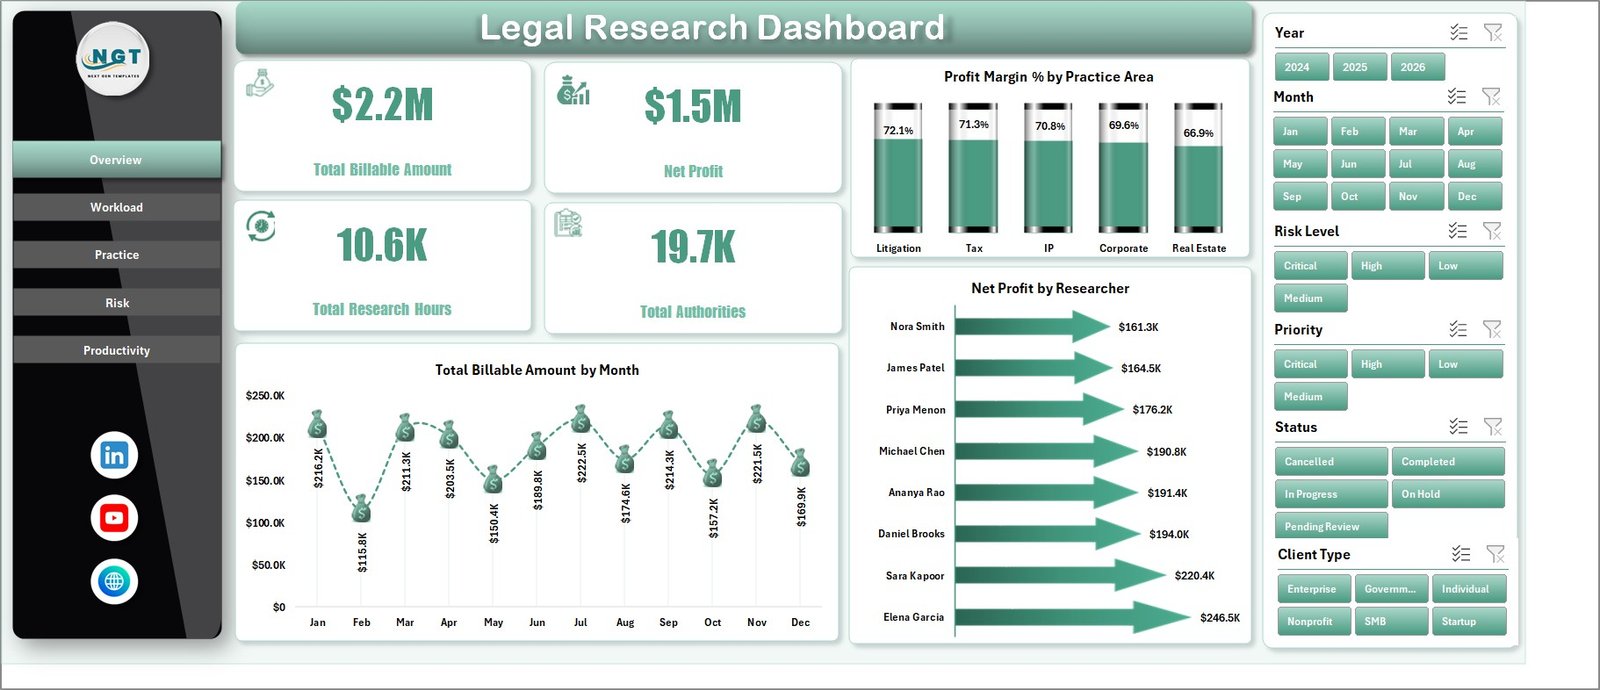This screenshot has height=690, width=1600.
Task: Toggle multi-select icon for the Risk Level slicer
Action: [1458, 231]
